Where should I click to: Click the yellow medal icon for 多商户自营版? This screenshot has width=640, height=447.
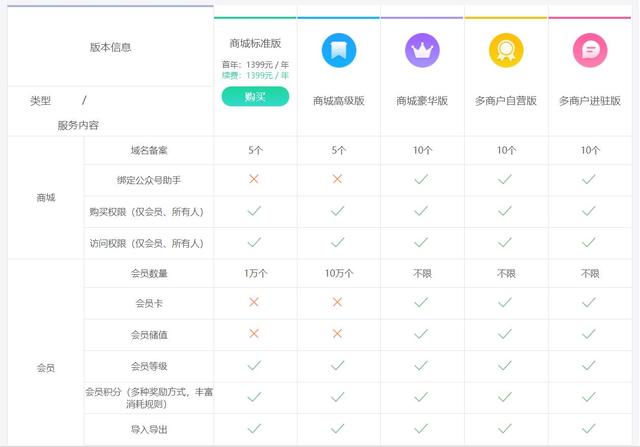506,50
